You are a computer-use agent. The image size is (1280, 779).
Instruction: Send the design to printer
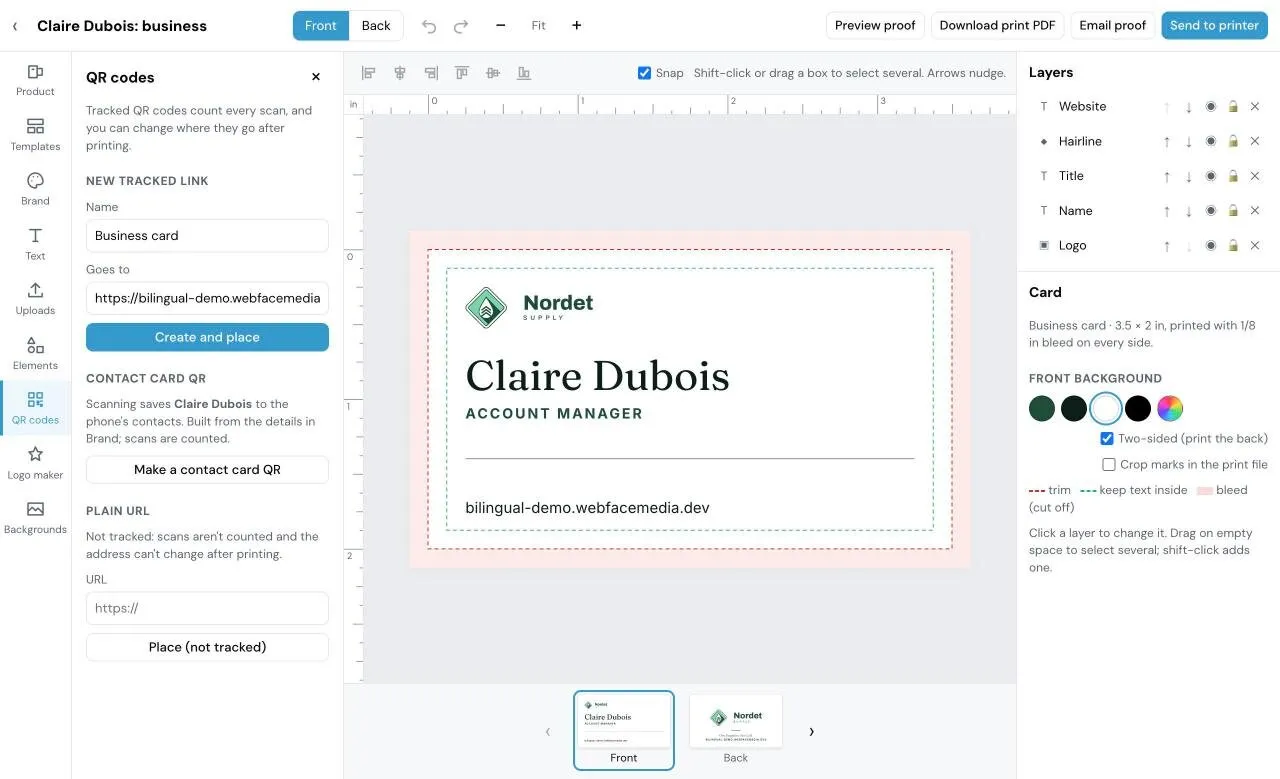1214,26
